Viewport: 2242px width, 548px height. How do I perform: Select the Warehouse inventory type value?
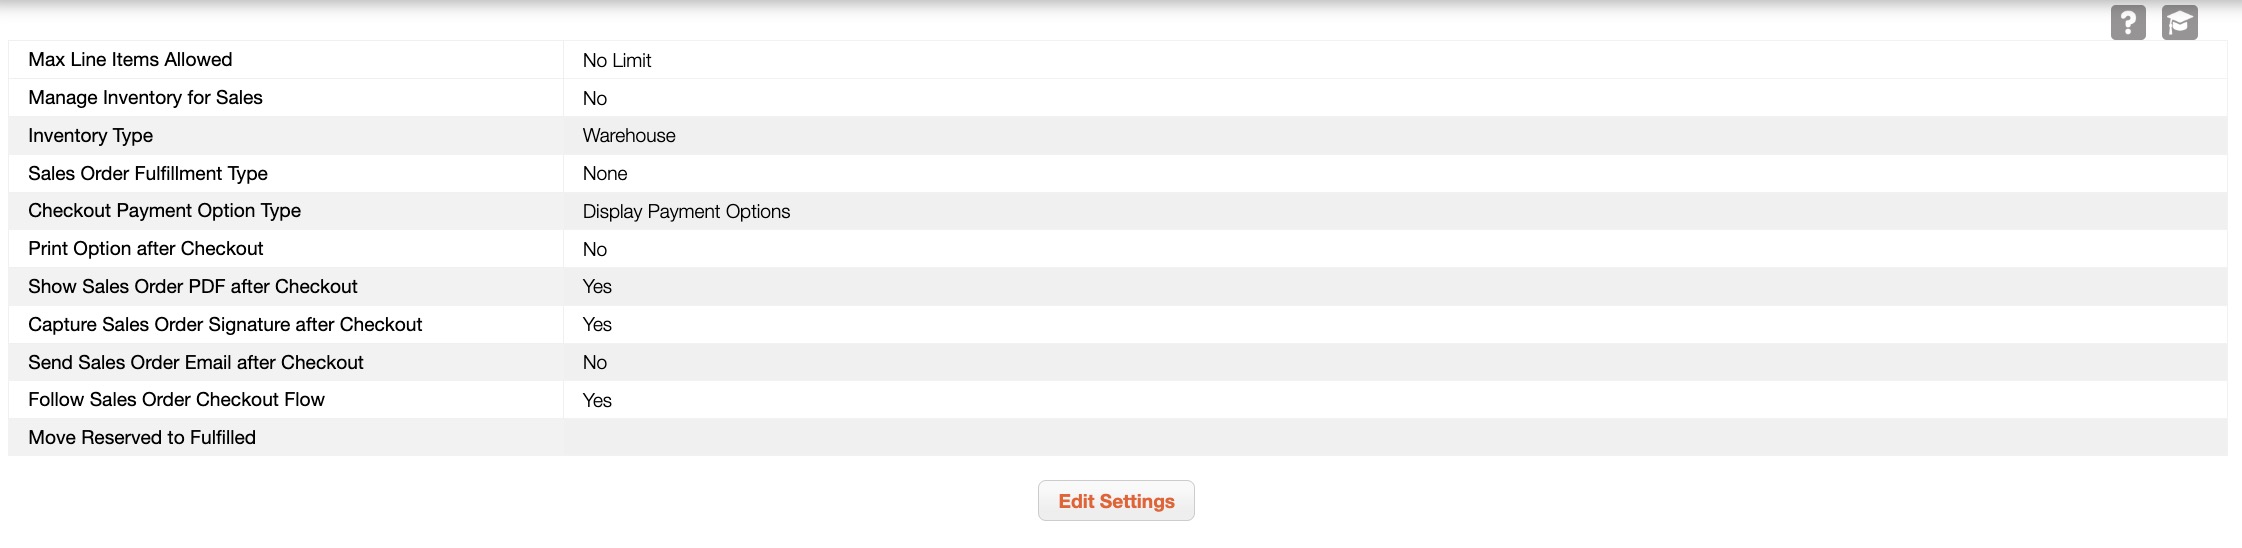[x=628, y=136]
